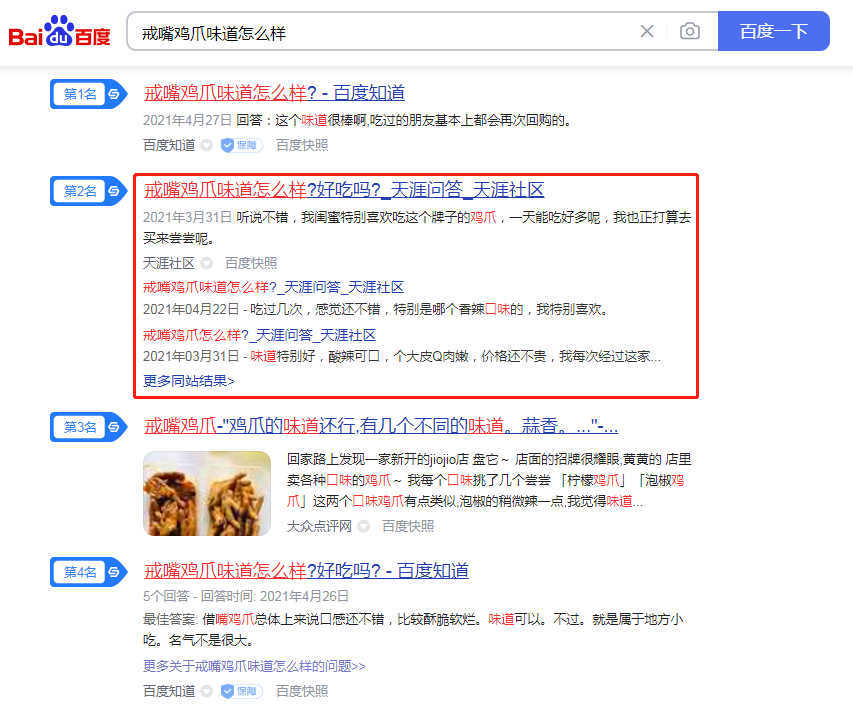853x708 pixels.
Task: Click the 第2名 rank badge
Action: (x=88, y=191)
